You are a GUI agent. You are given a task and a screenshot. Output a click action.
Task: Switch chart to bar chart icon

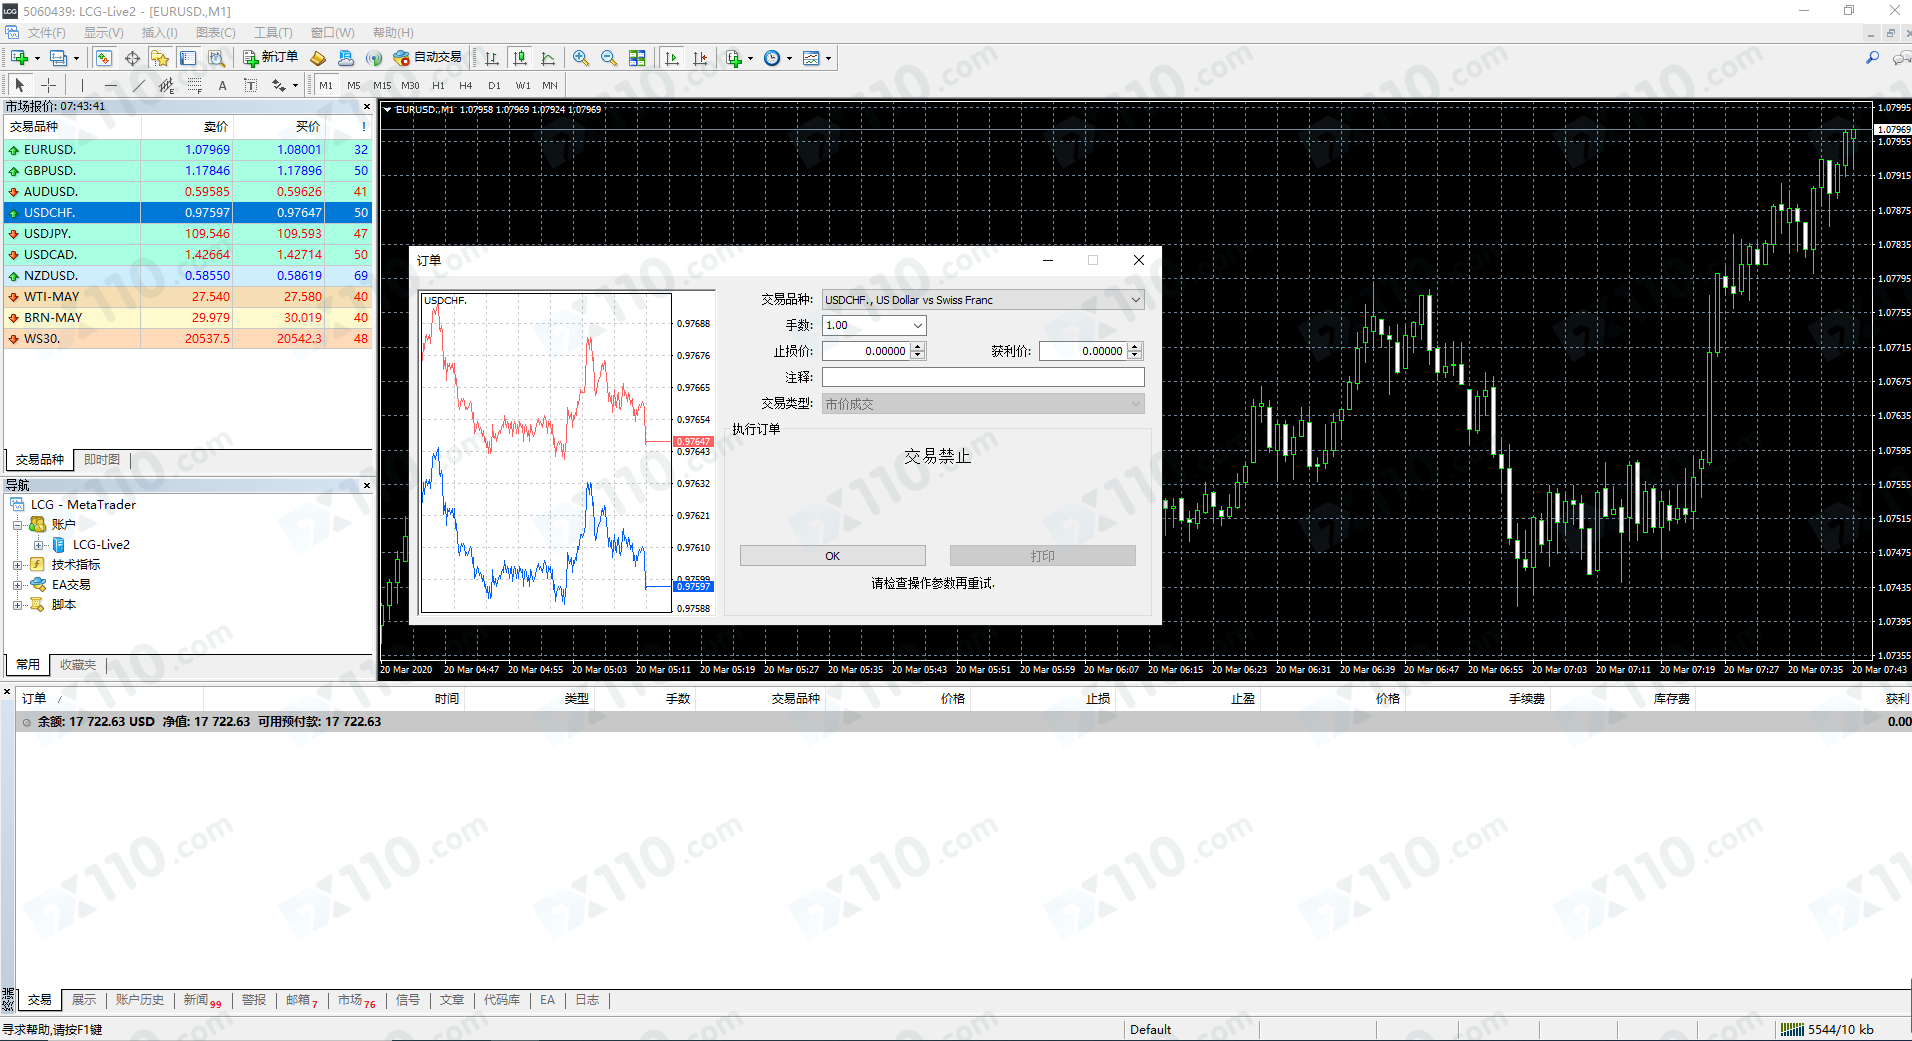(491, 58)
